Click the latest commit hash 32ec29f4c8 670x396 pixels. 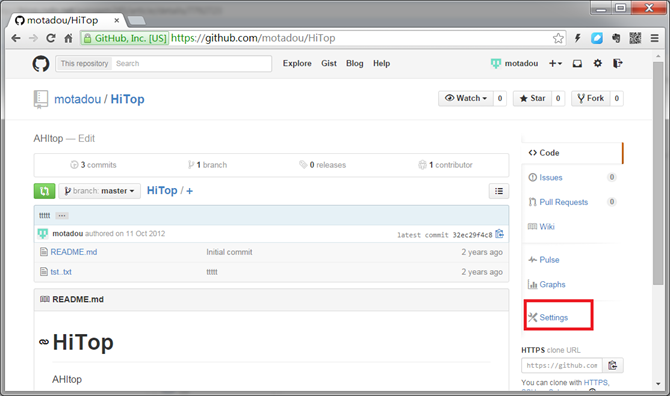[x=472, y=235]
